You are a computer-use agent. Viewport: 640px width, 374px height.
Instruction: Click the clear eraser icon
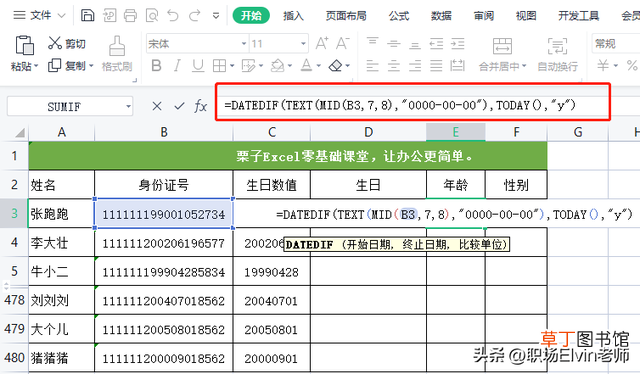(x=336, y=65)
